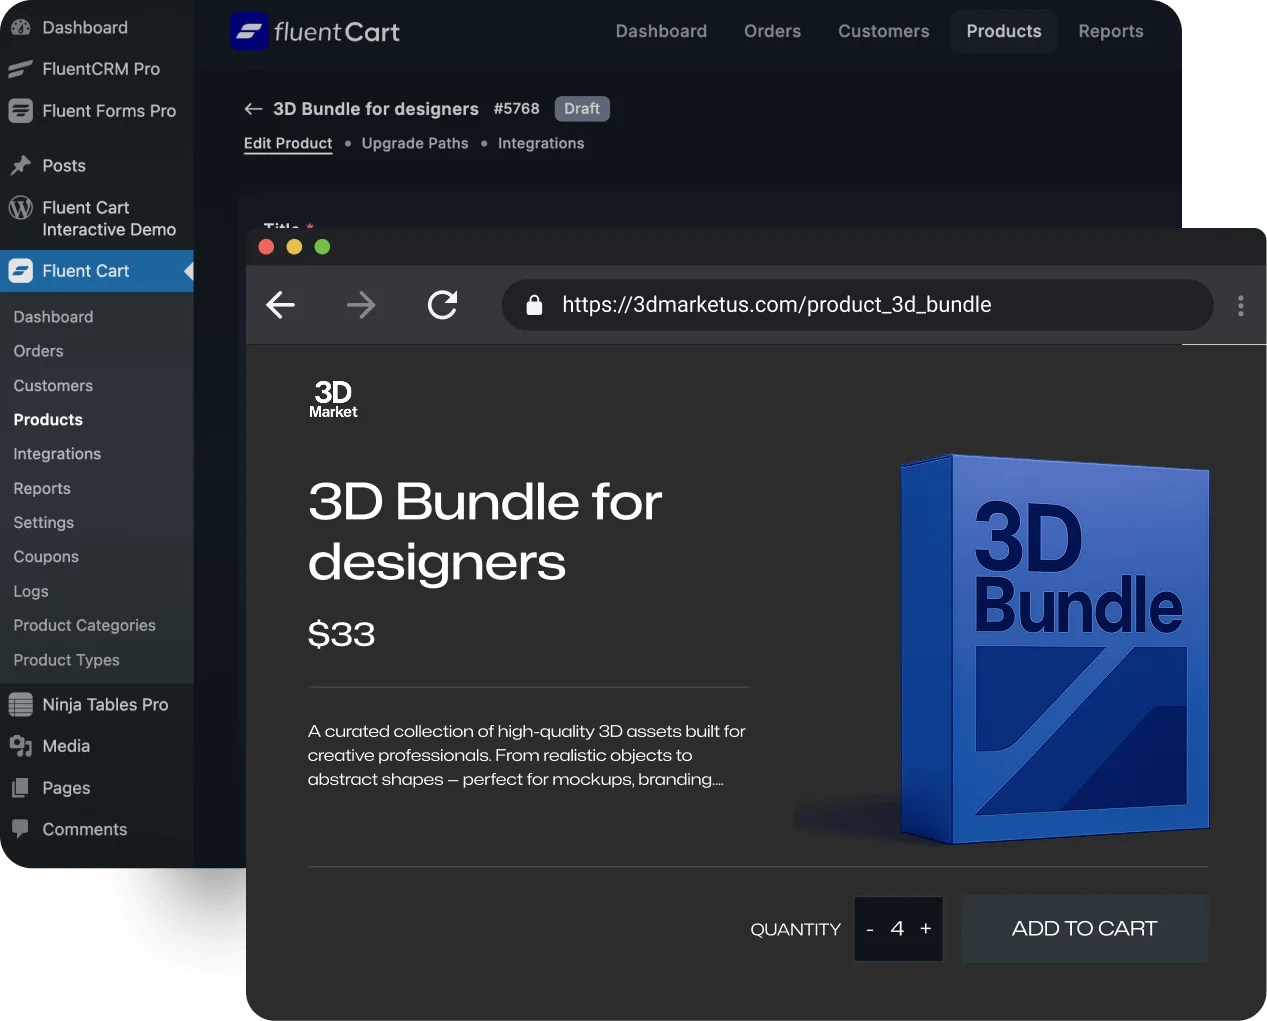Viewport: 1267px width, 1021px height.
Task: Click the QUANTITY label
Action: point(796,930)
